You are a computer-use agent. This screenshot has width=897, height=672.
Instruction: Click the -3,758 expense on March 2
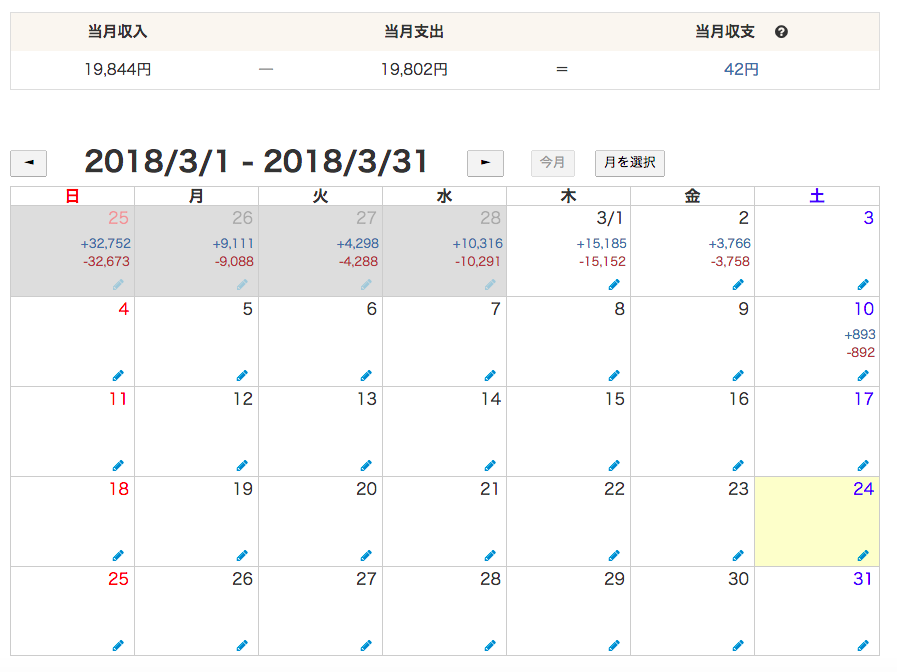[x=730, y=262]
